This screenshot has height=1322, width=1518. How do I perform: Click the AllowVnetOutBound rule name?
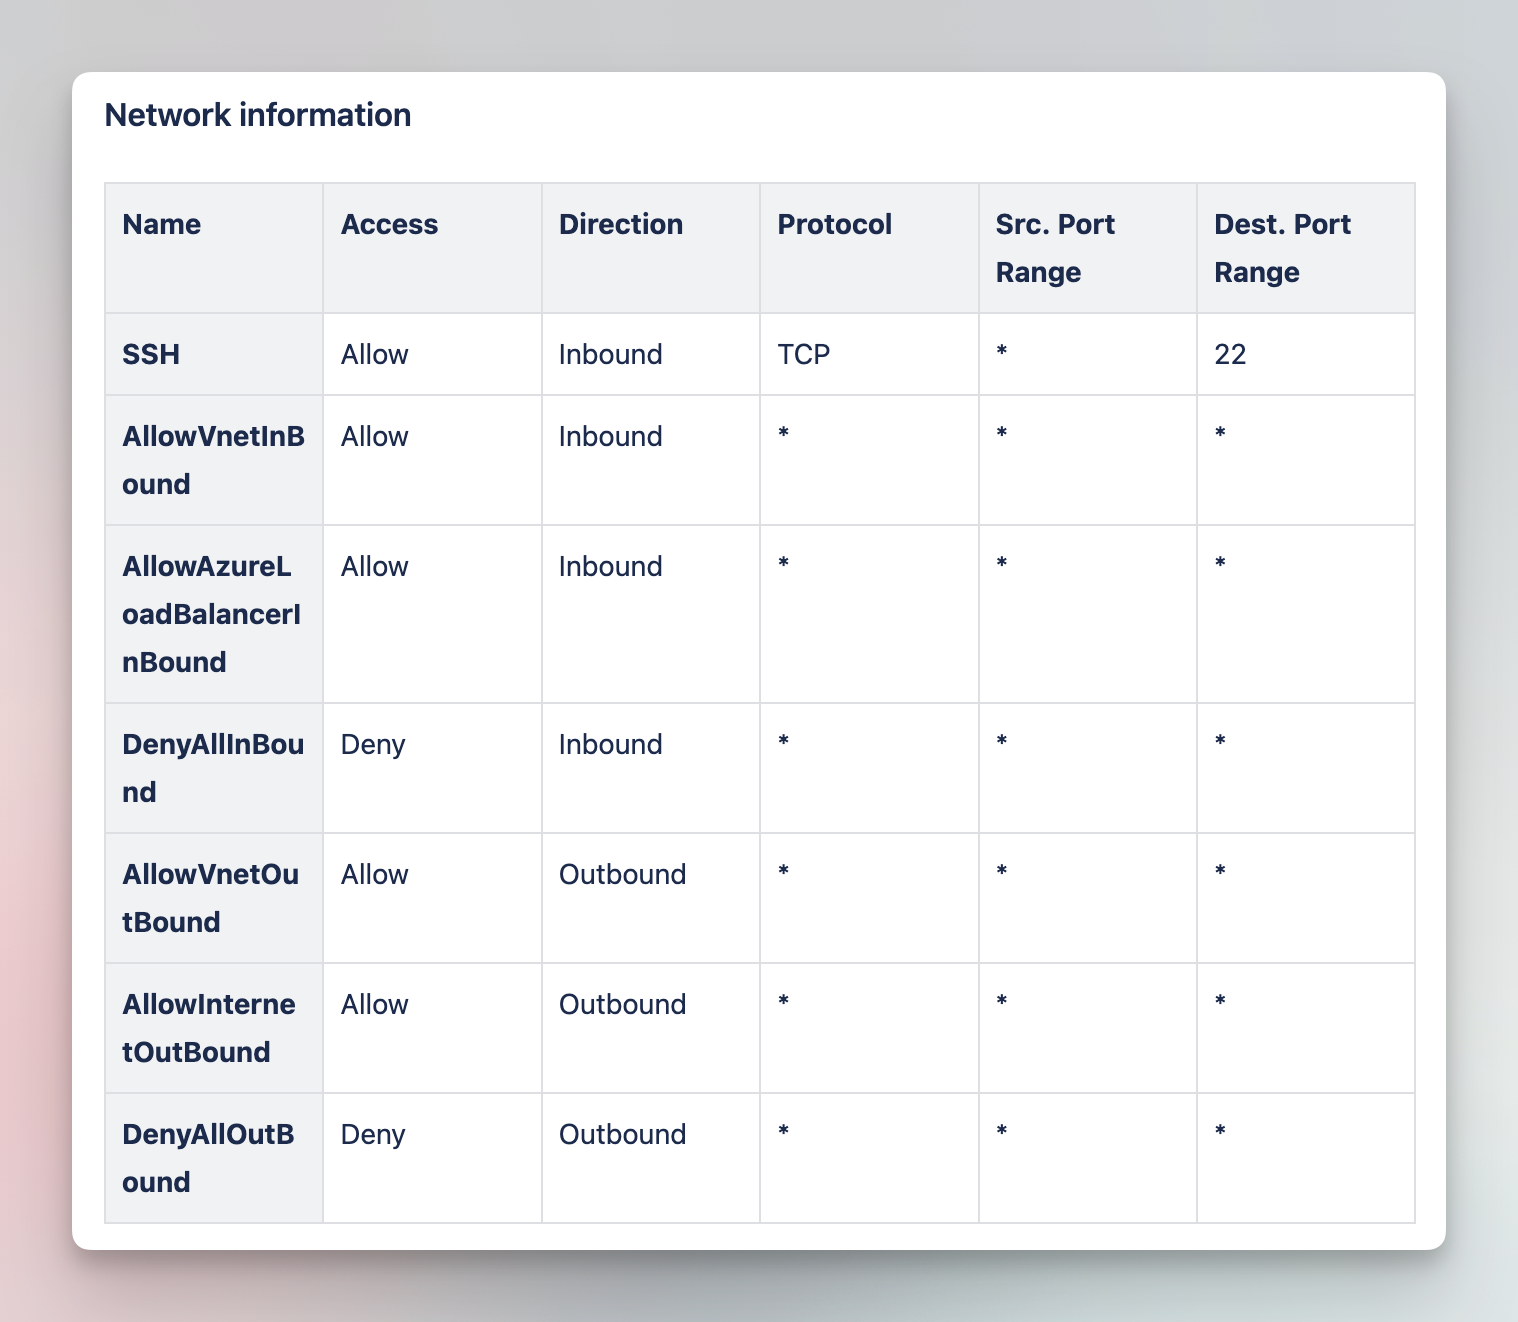coord(210,898)
